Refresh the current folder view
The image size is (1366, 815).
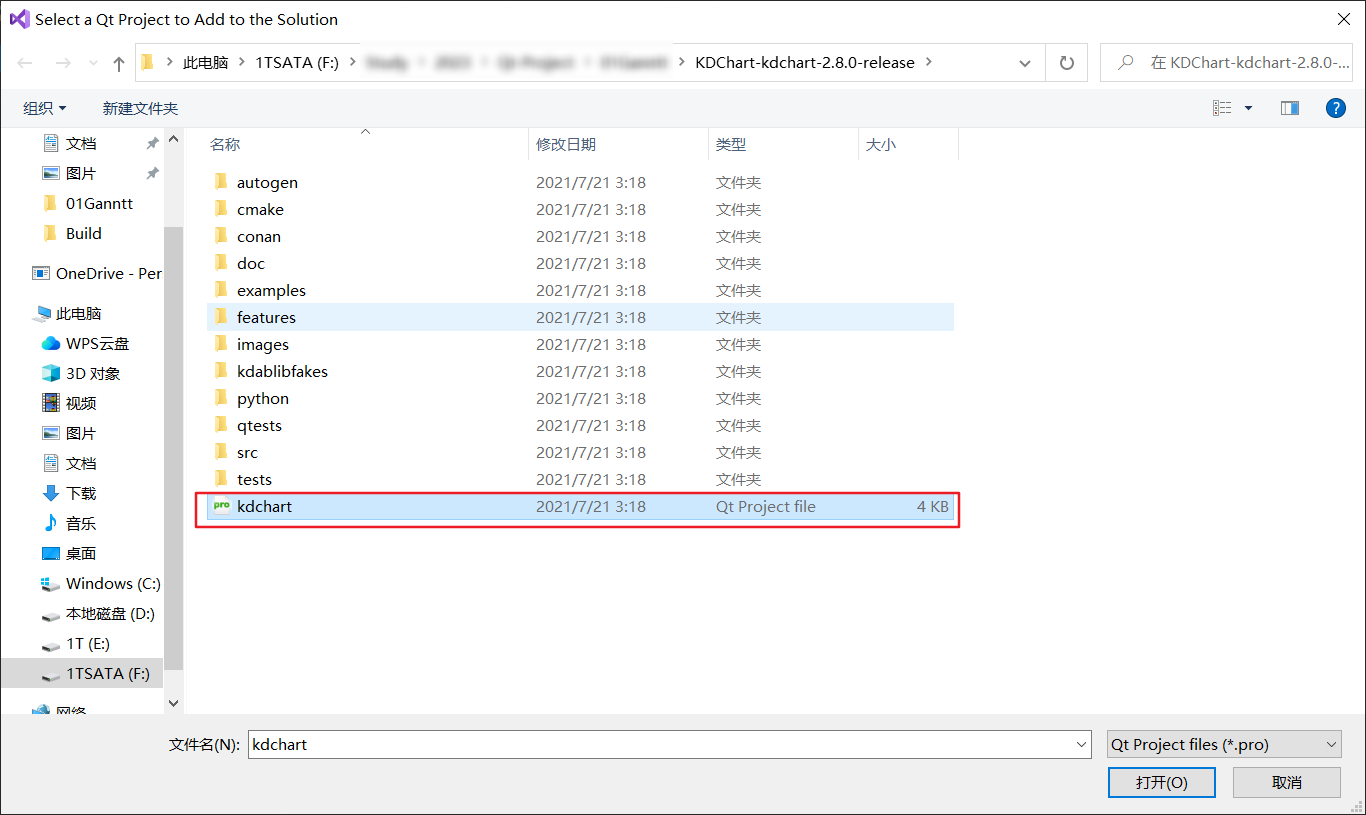coord(1067,63)
